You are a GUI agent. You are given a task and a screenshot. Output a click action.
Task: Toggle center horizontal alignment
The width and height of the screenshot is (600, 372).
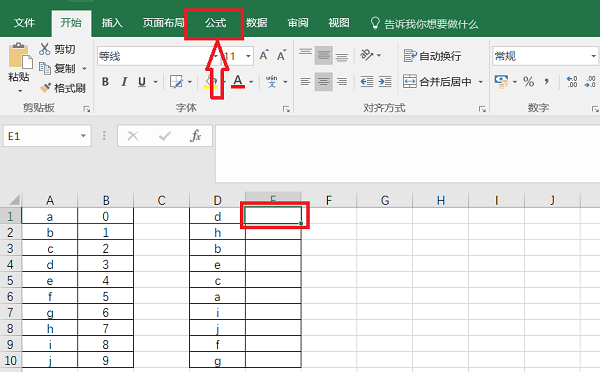point(324,82)
